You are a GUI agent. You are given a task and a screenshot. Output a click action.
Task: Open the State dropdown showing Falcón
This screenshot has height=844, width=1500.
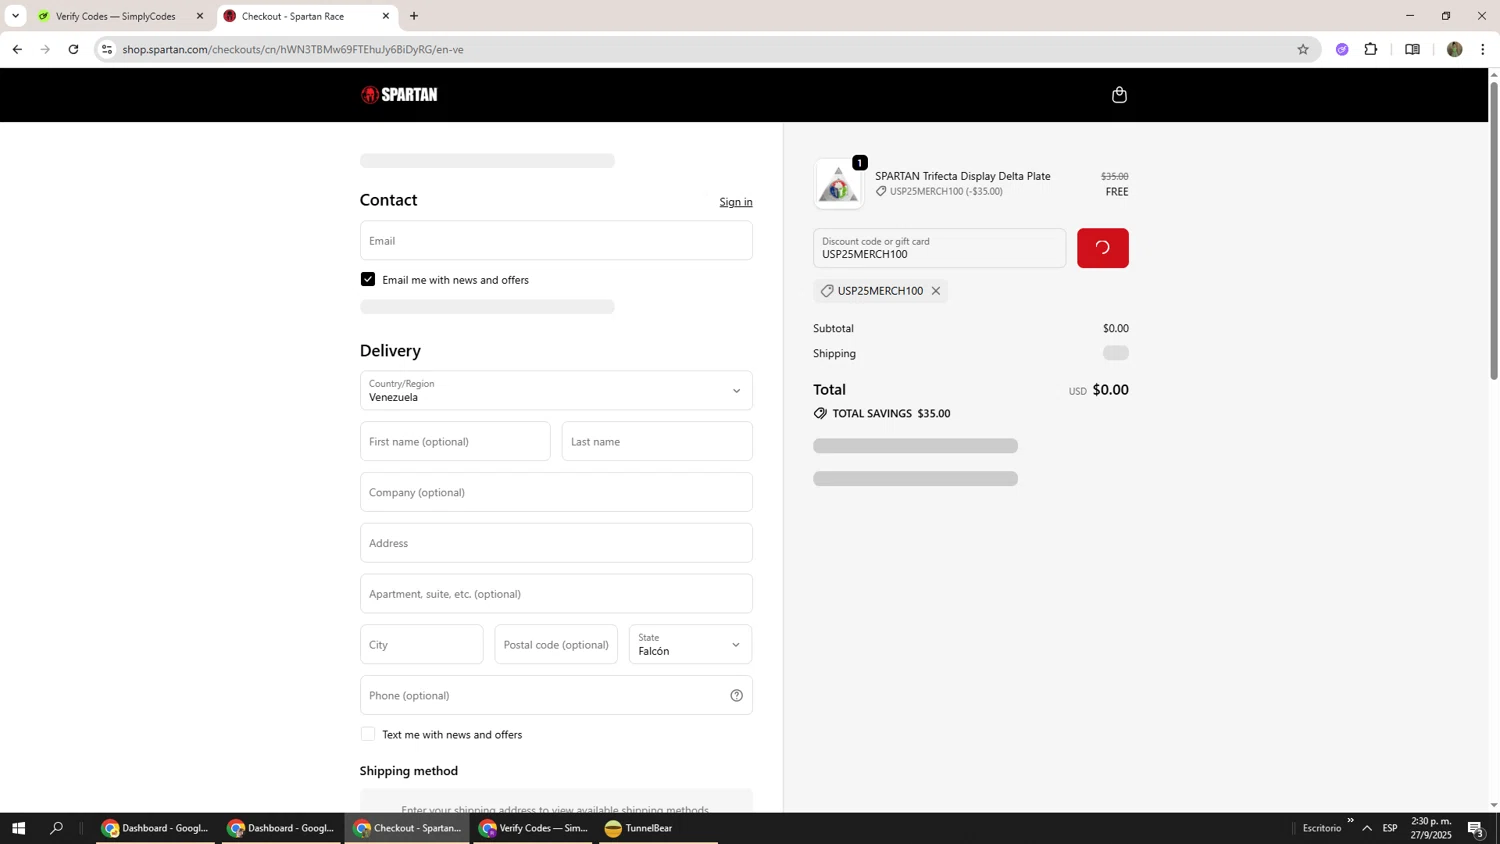690,645
